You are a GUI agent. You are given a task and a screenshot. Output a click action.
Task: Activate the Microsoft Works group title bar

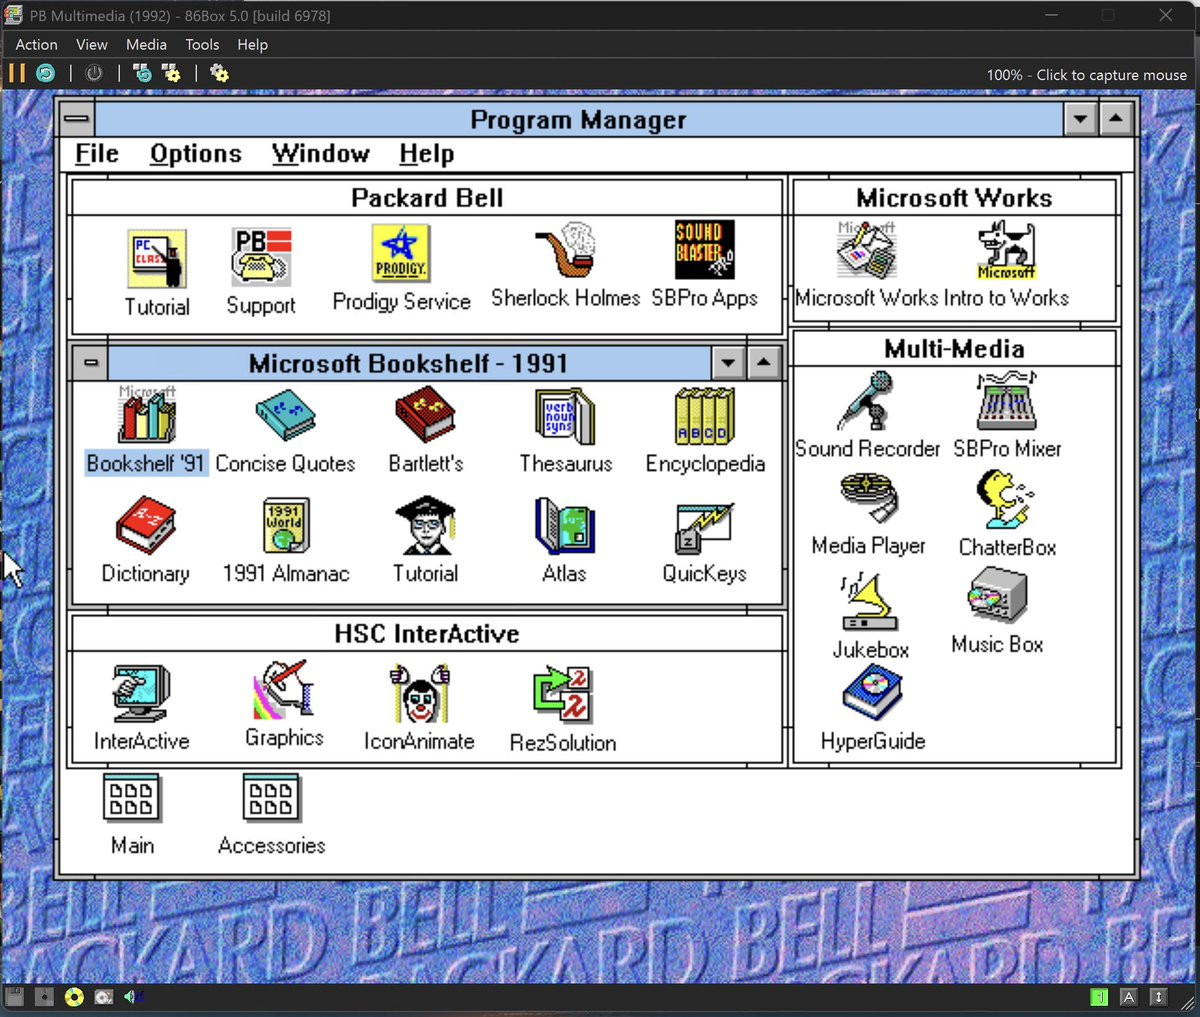click(x=954, y=198)
